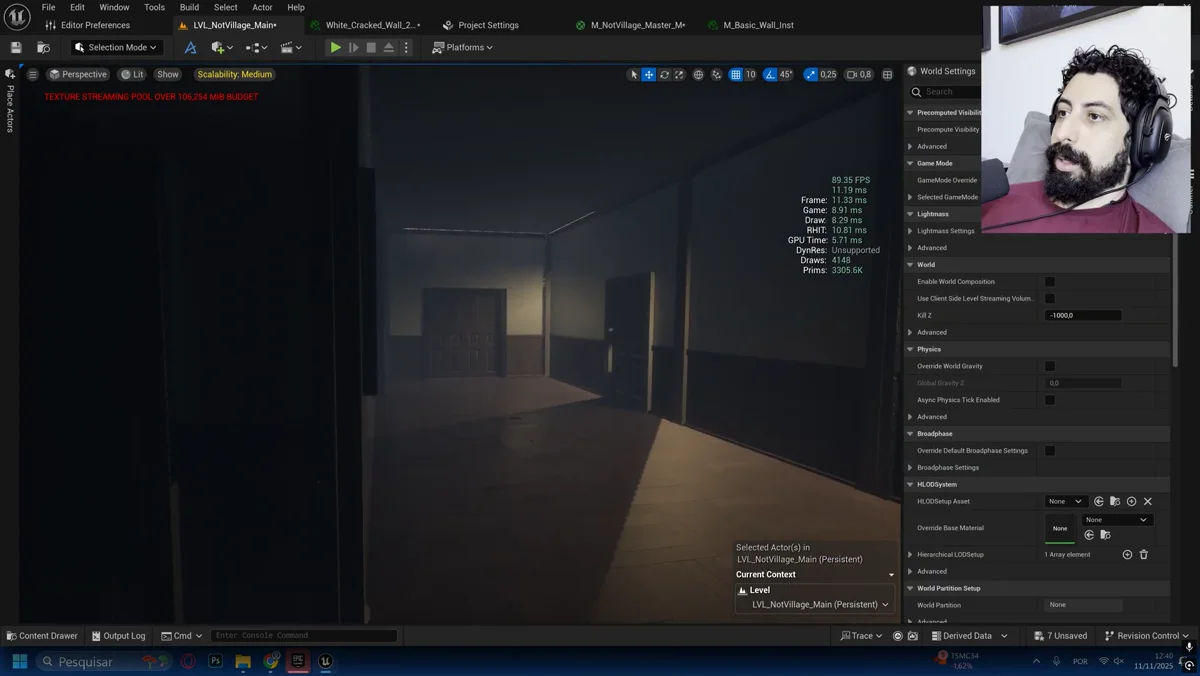Switch to the M_Basic_Wall_Inst tab
Viewport: 1200px width, 676px height.
pos(757,24)
